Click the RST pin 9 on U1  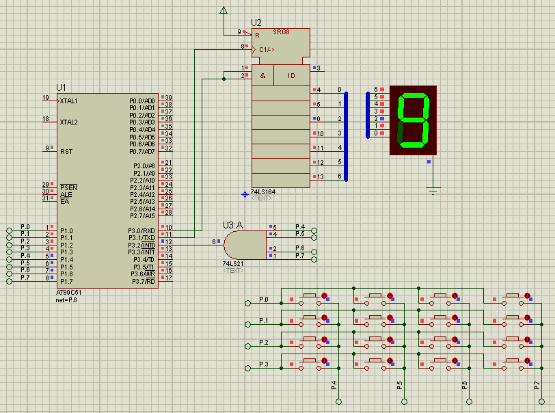(x=50, y=150)
